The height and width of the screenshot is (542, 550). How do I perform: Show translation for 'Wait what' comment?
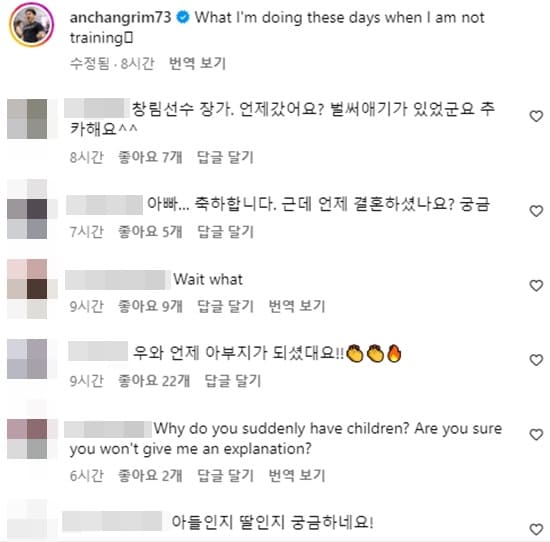[x=297, y=306]
